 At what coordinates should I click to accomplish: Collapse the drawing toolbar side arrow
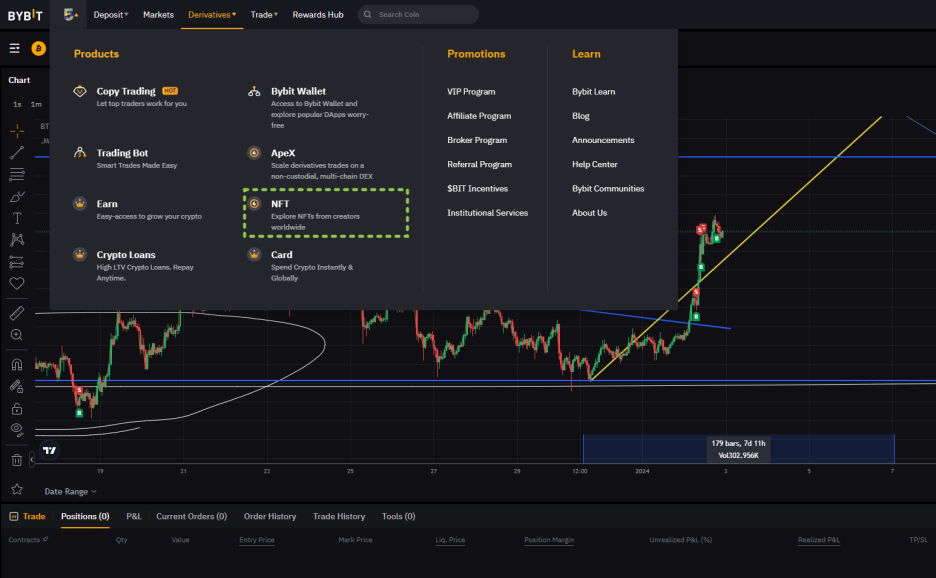[x=32, y=460]
